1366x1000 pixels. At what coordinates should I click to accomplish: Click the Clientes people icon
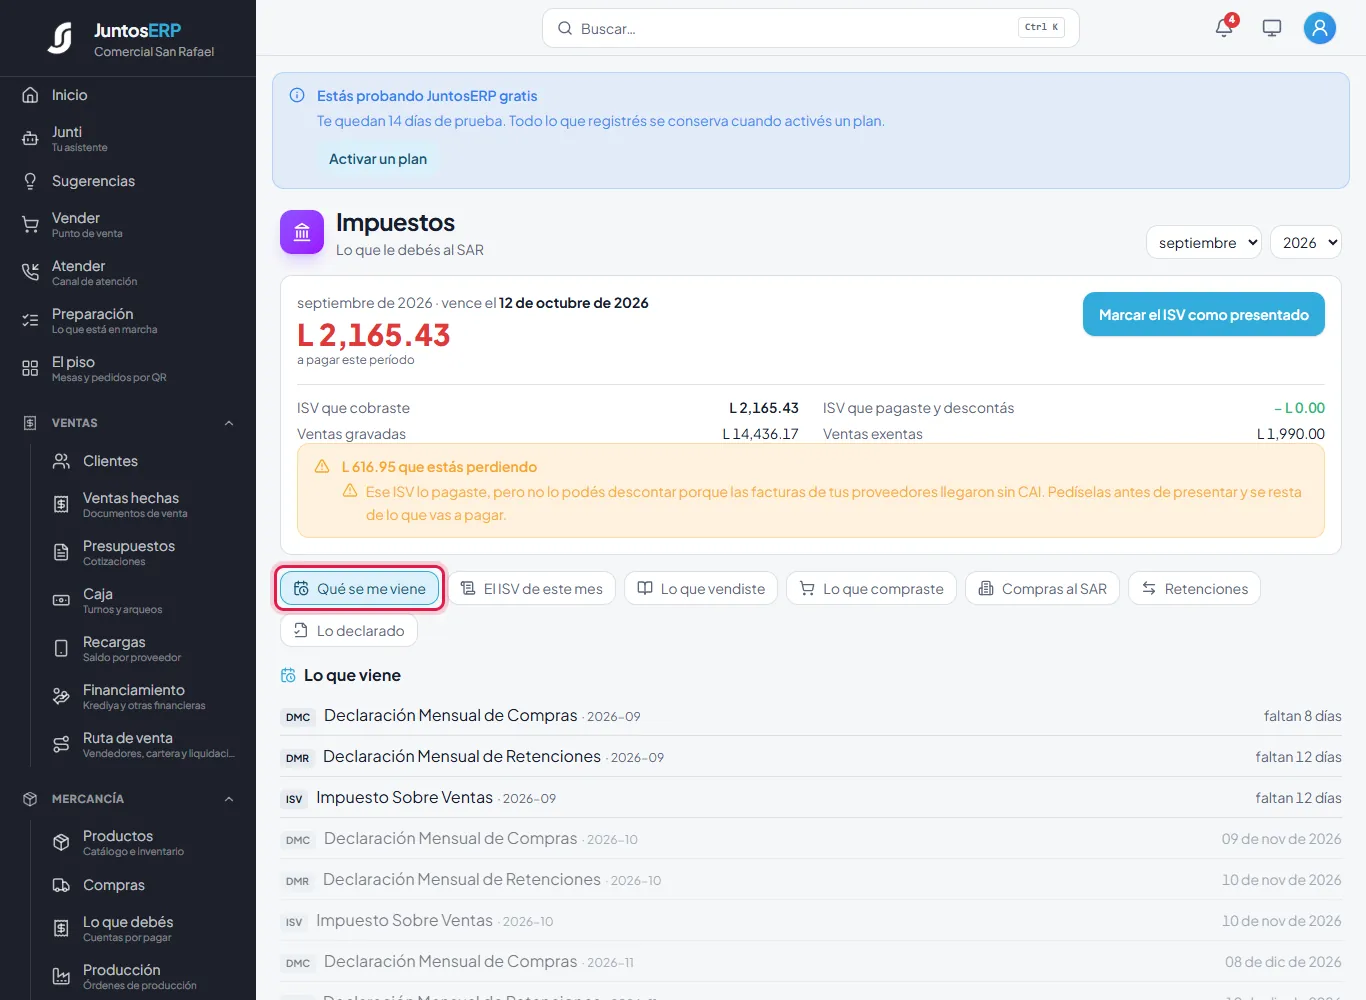pos(61,461)
